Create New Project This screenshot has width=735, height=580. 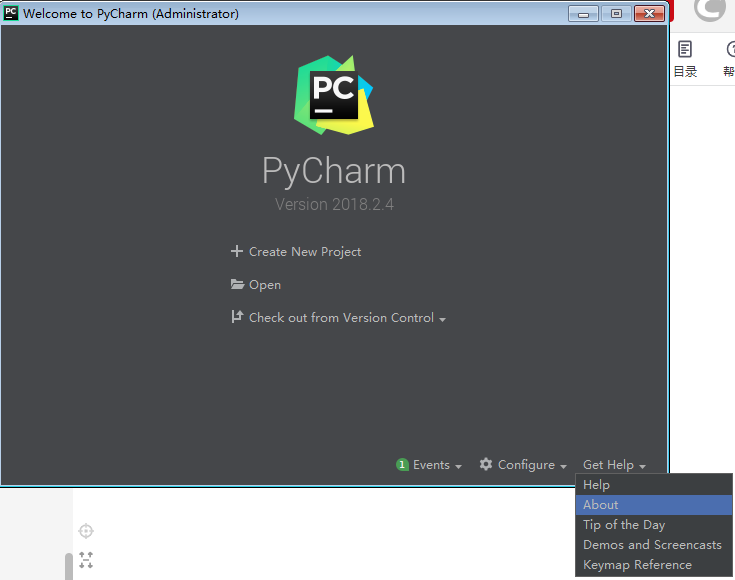(x=305, y=252)
